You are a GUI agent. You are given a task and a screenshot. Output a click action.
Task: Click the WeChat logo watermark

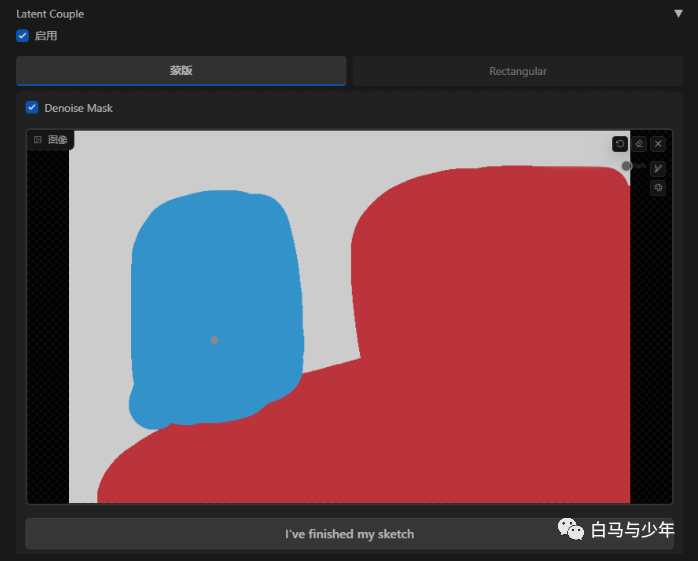pyautogui.click(x=571, y=529)
